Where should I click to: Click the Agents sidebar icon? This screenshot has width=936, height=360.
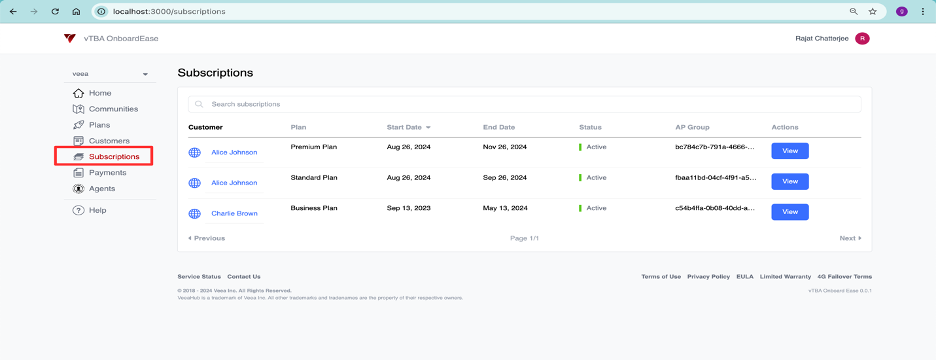[78, 189]
